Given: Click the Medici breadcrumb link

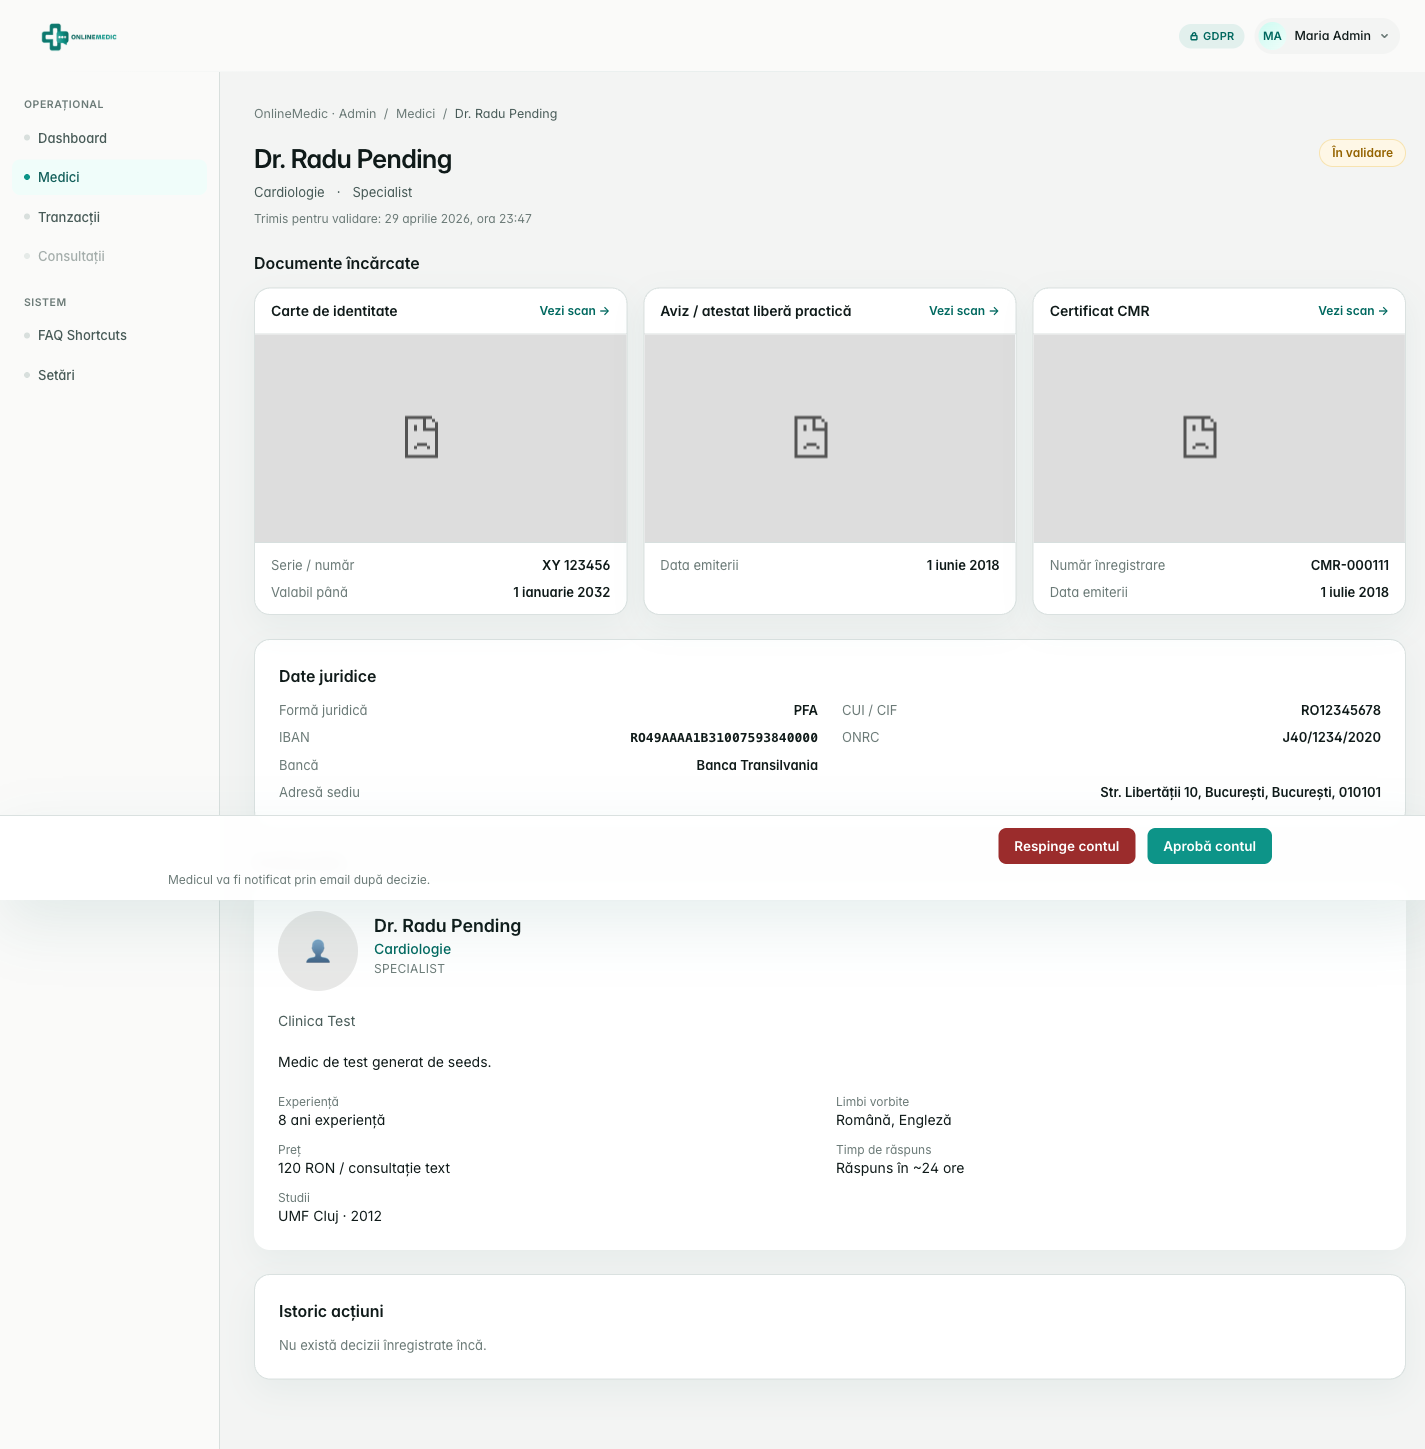Looking at the screenshot, I should point(415,114).
